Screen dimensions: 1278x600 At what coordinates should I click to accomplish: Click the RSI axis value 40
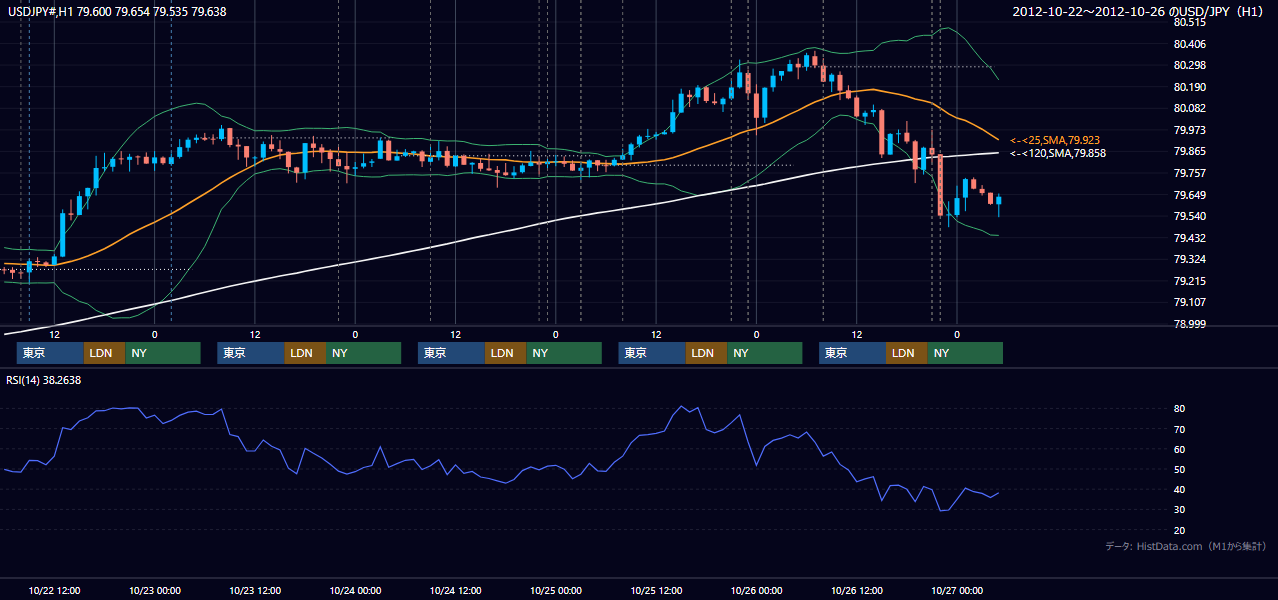click(1180, 489)
